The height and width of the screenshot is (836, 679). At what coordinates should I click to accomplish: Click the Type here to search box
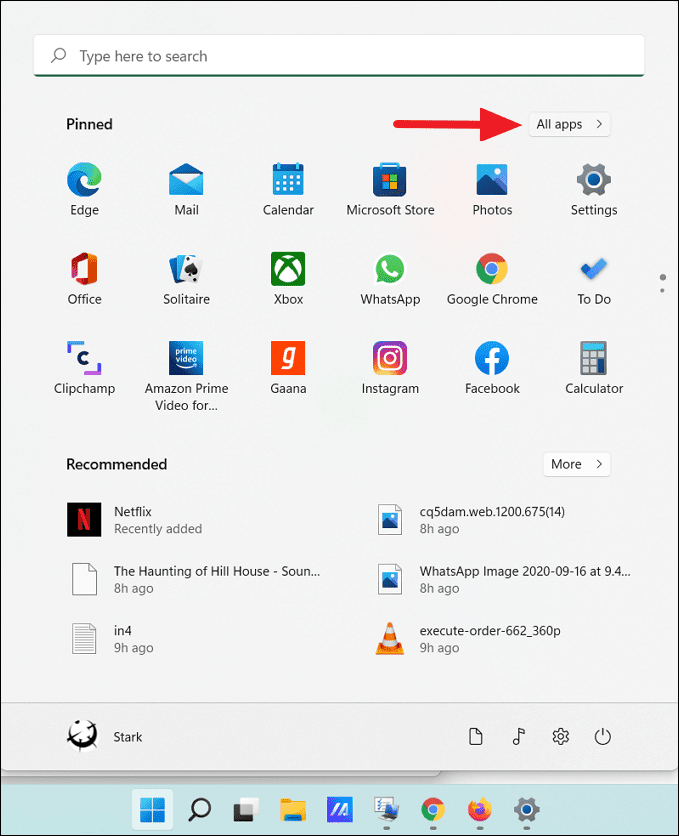[339, 55]
